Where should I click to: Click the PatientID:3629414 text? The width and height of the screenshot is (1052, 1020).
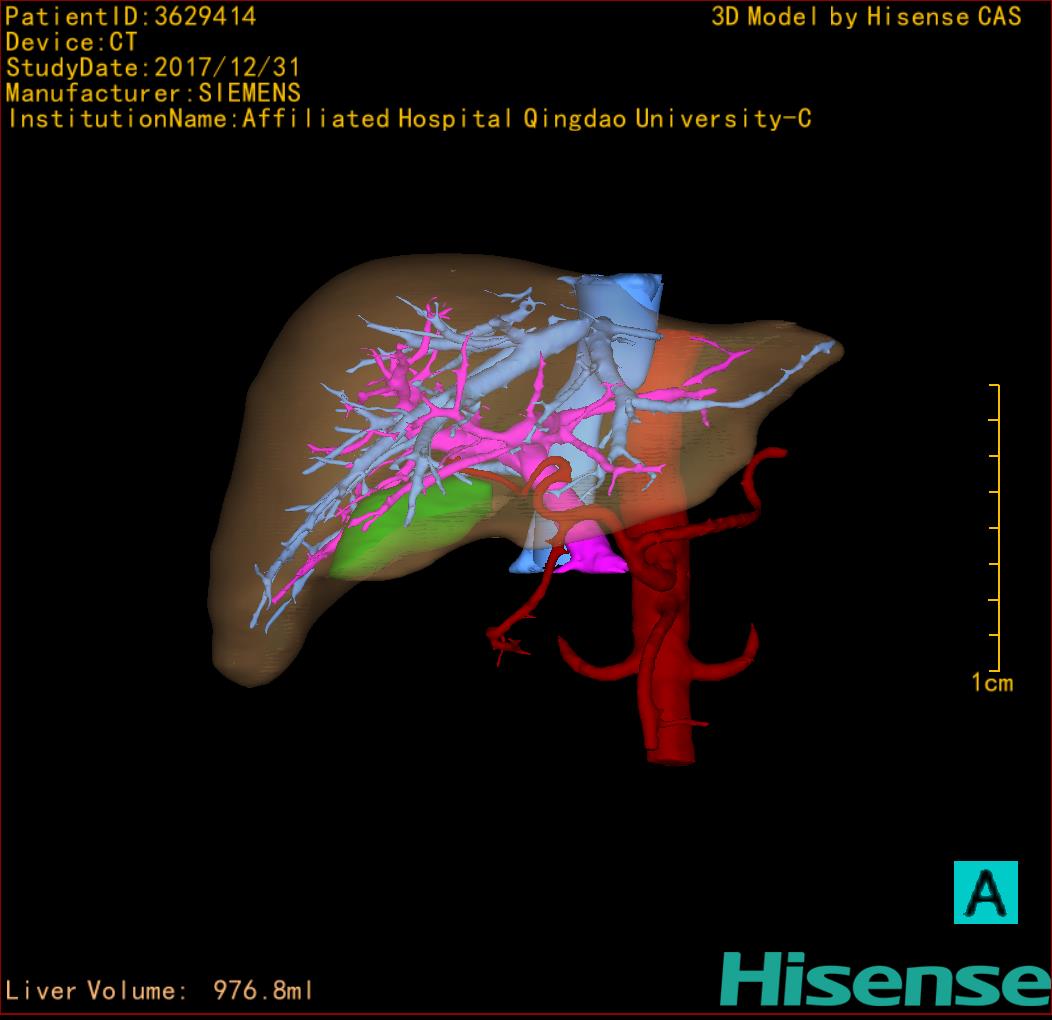pos(131,17)
